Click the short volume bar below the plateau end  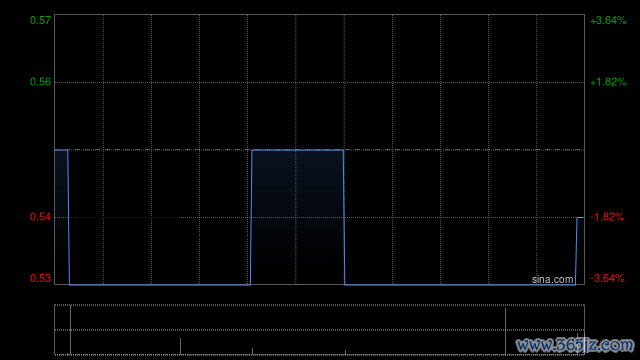pos(345,352)
